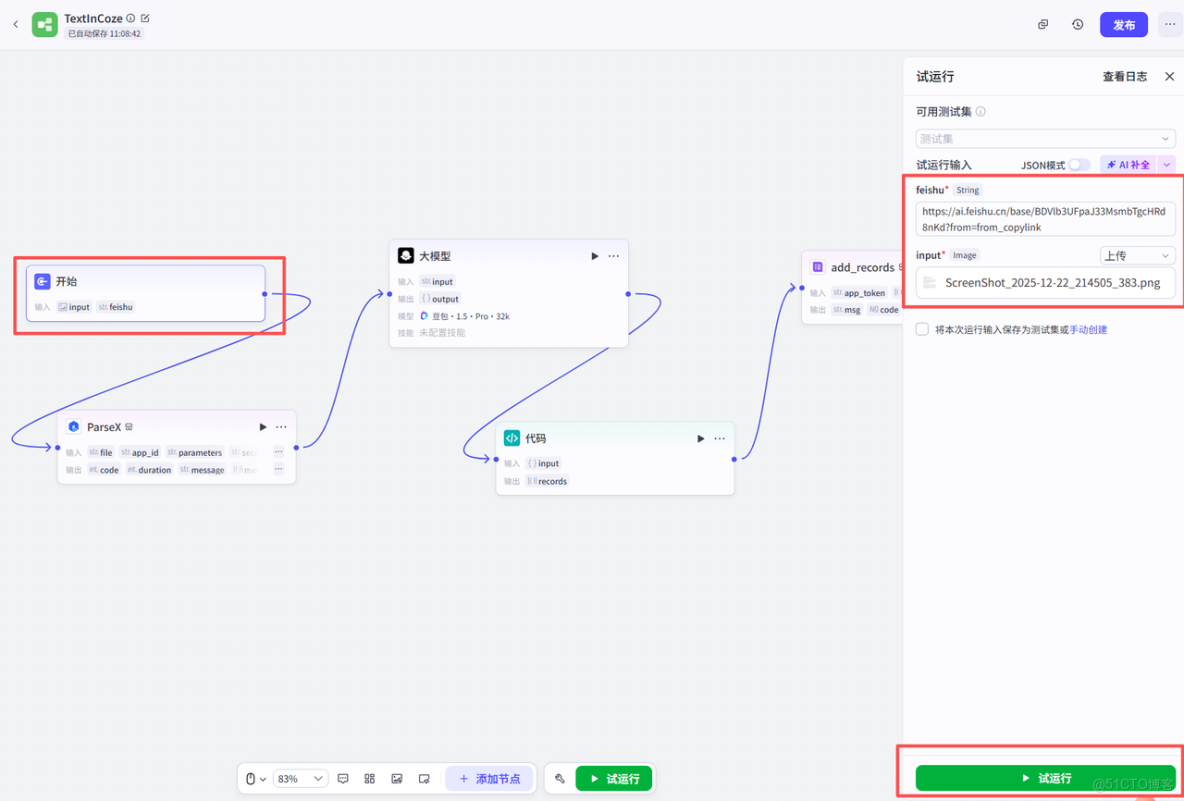Select the frame tool icon near zoom control
This screenshot has width=1184, height=801.
tap(424, 778)
